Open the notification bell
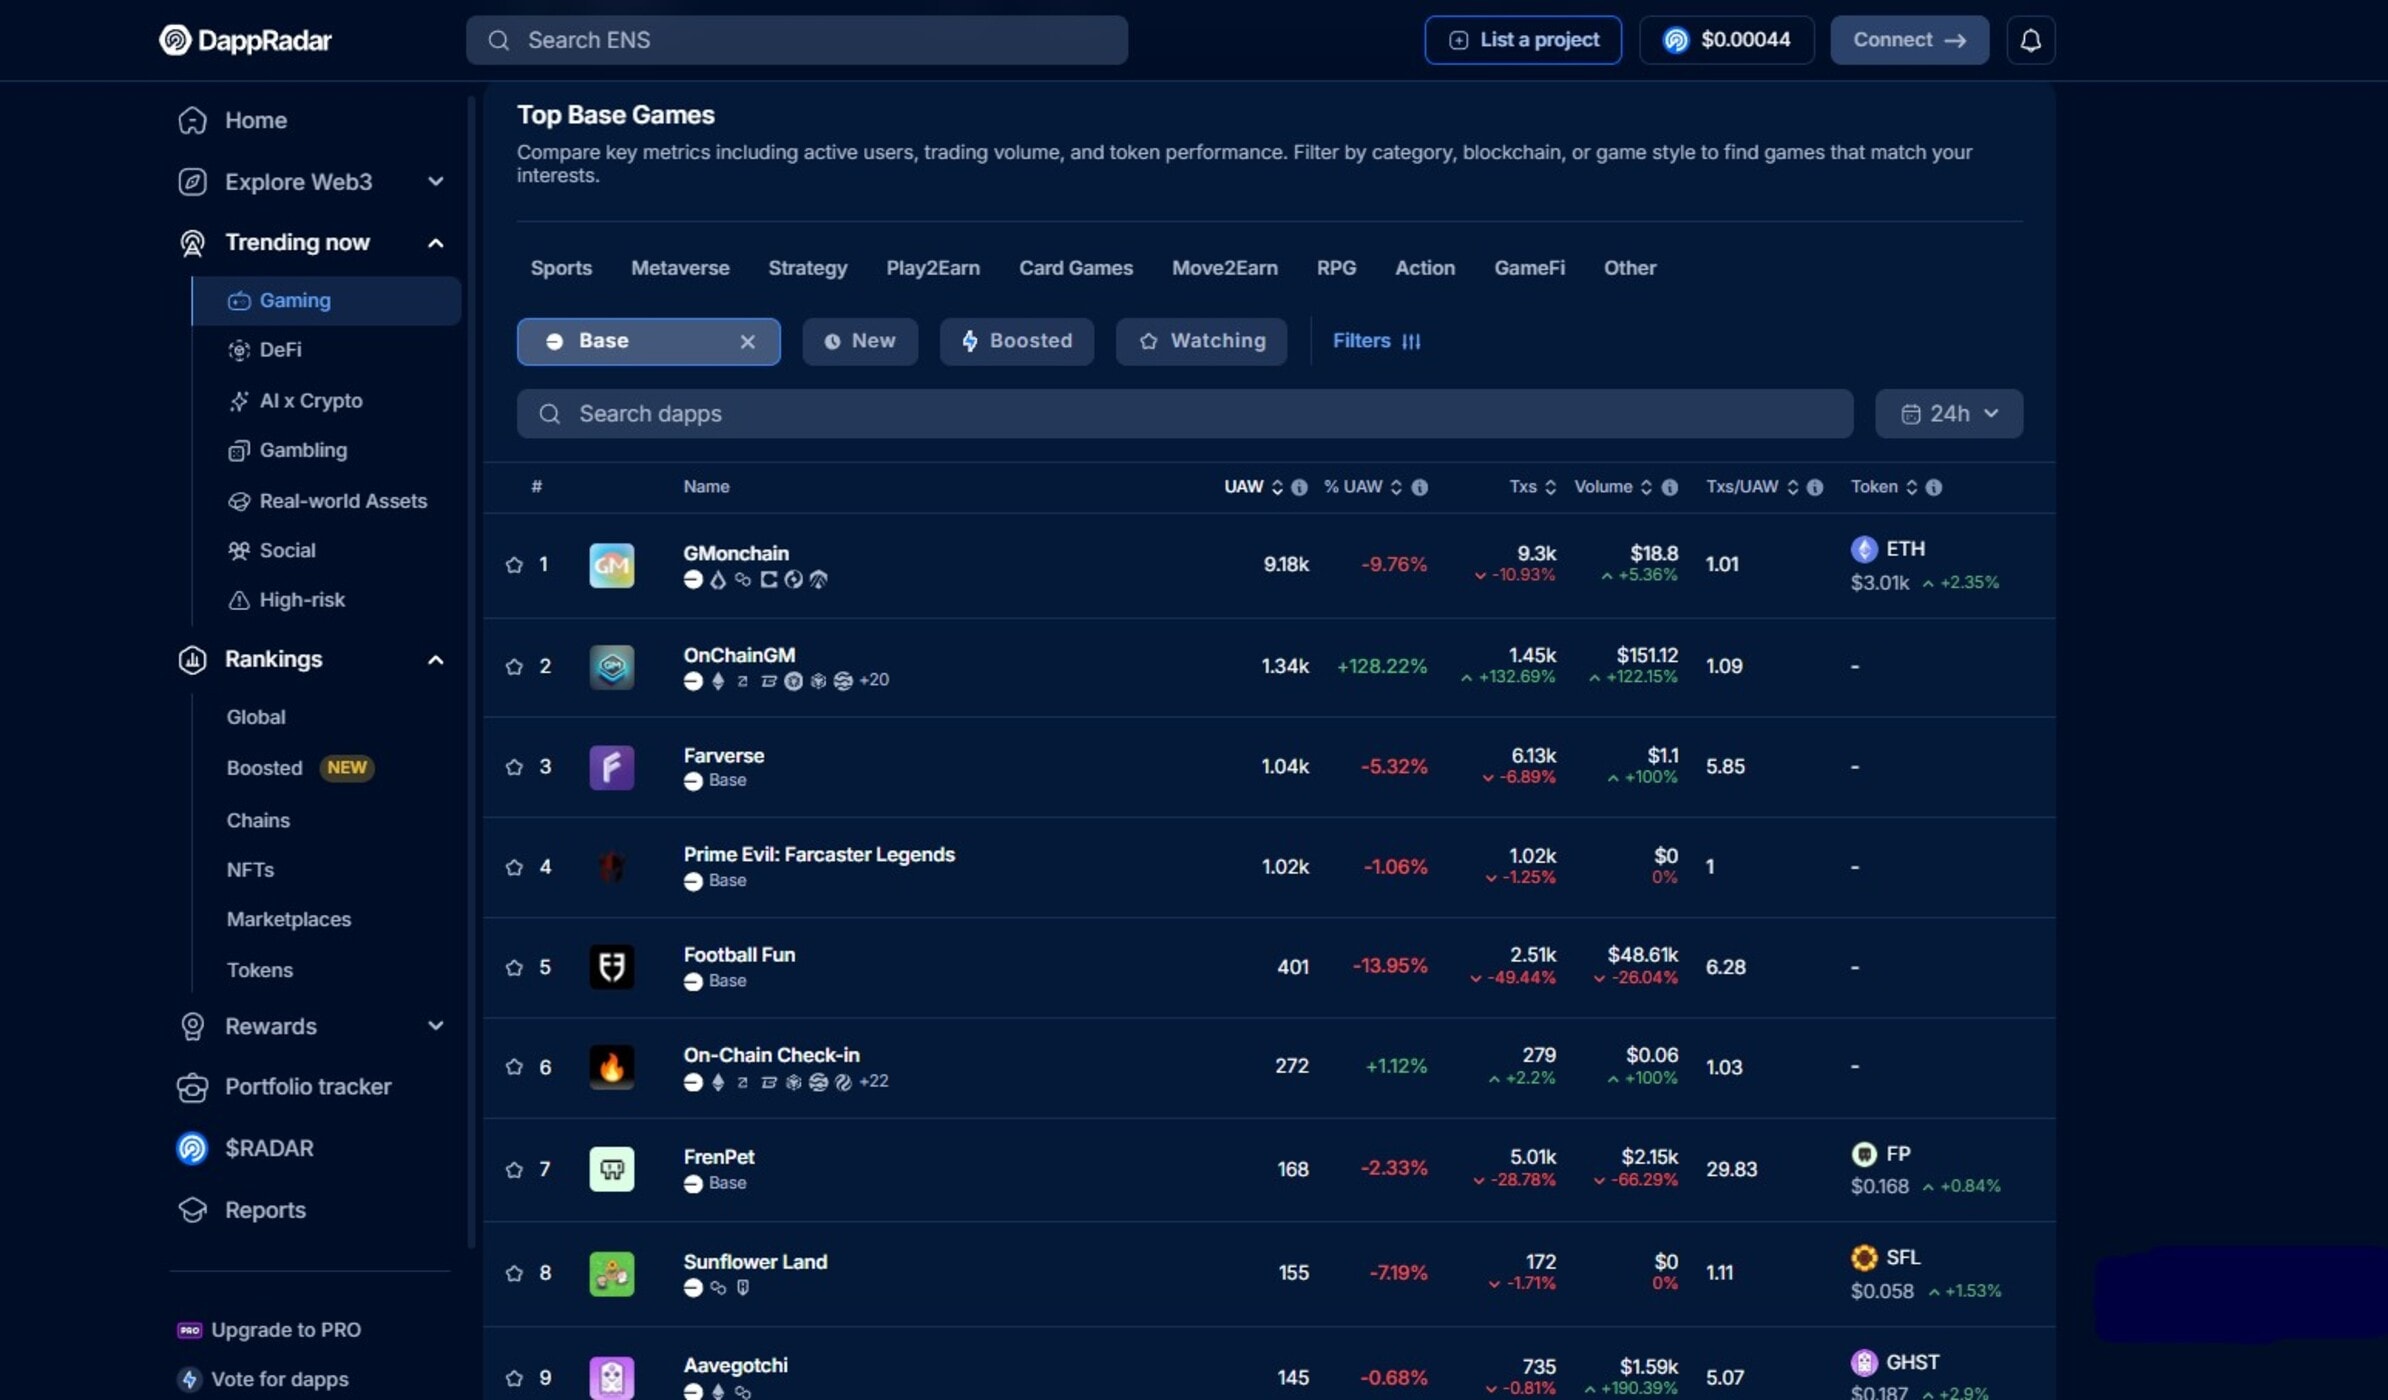Image resolution: width=2388 pixels, height=1400 pixels. tap(2031, 40)
